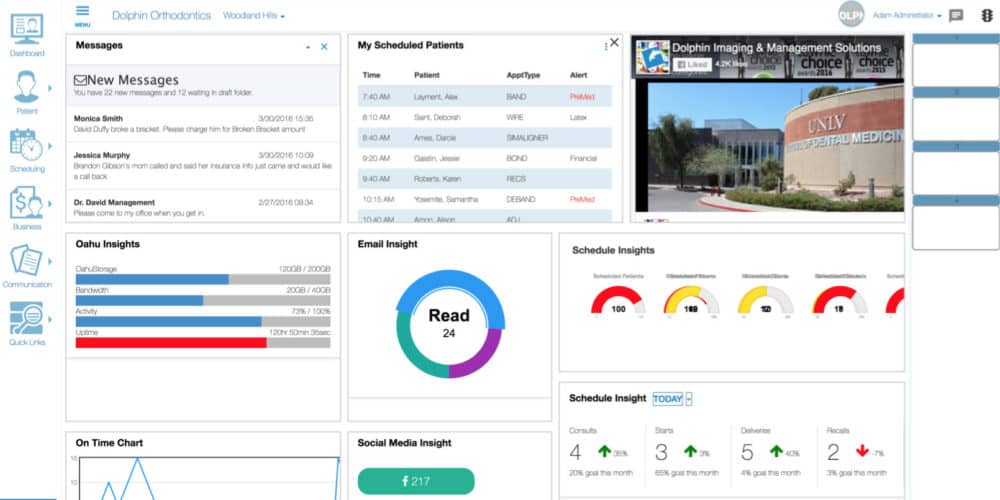Screen dimensions: 1000x500
Task: Click the Facebook 217 social button
Action: click(x=416, y=482)
